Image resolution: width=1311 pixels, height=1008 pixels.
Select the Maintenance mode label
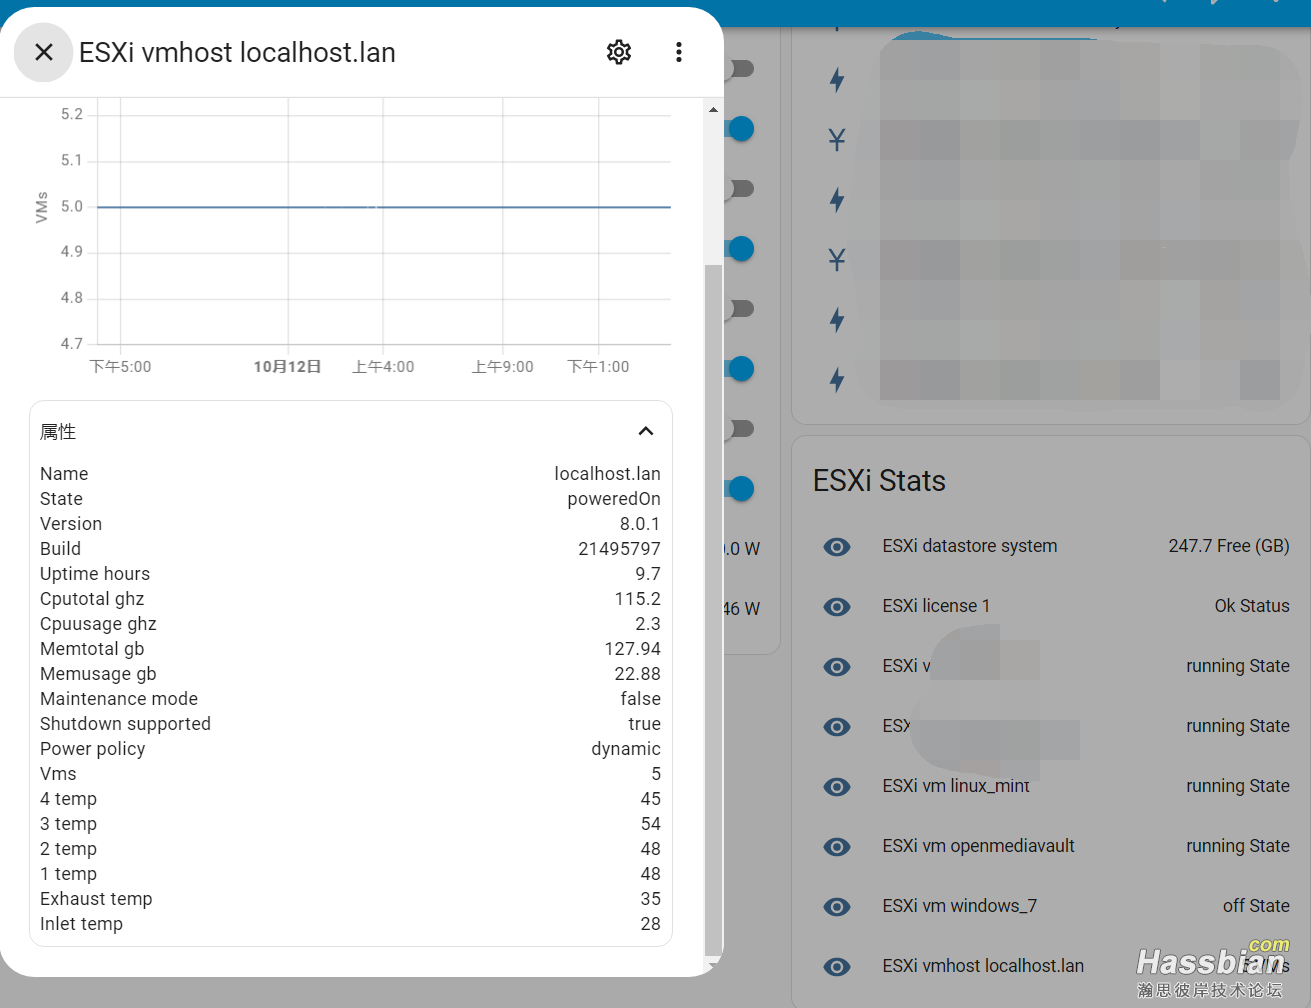[x=119, y=699]
